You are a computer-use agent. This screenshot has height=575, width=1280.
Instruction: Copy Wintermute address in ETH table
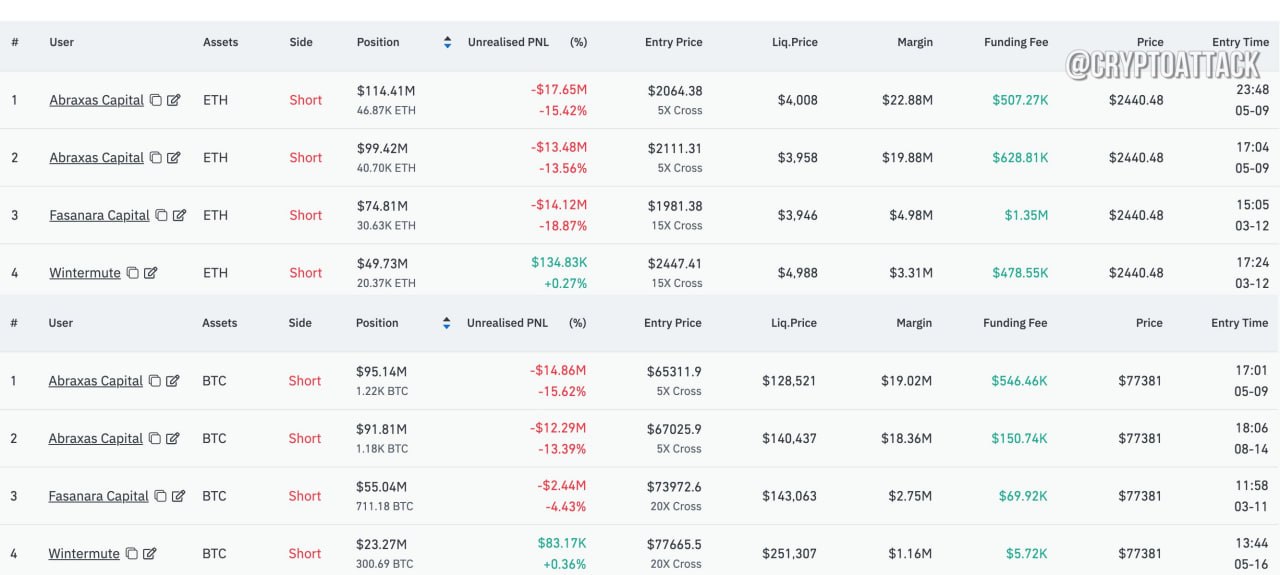(132, 273)
